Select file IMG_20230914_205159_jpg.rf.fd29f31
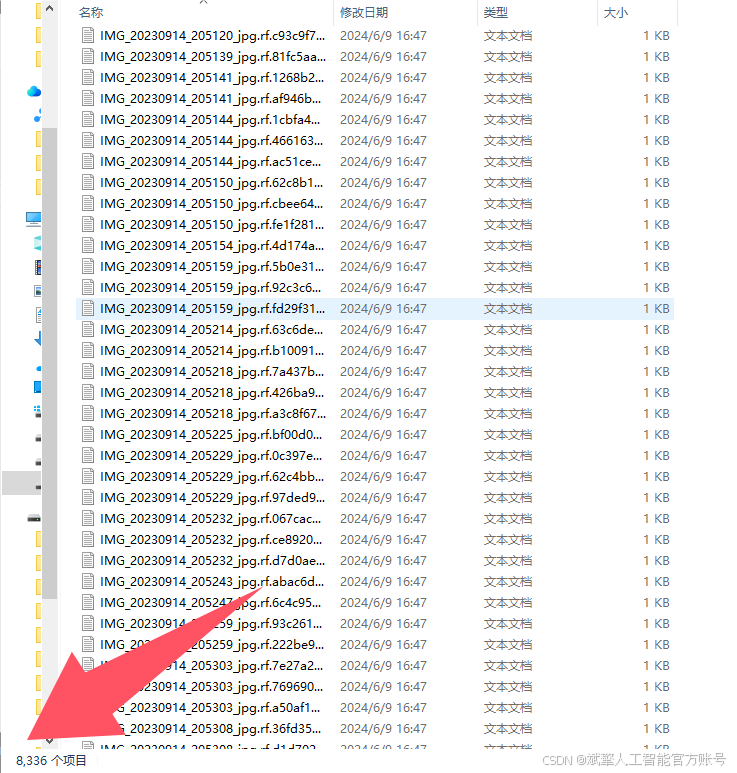 point(375,309)
